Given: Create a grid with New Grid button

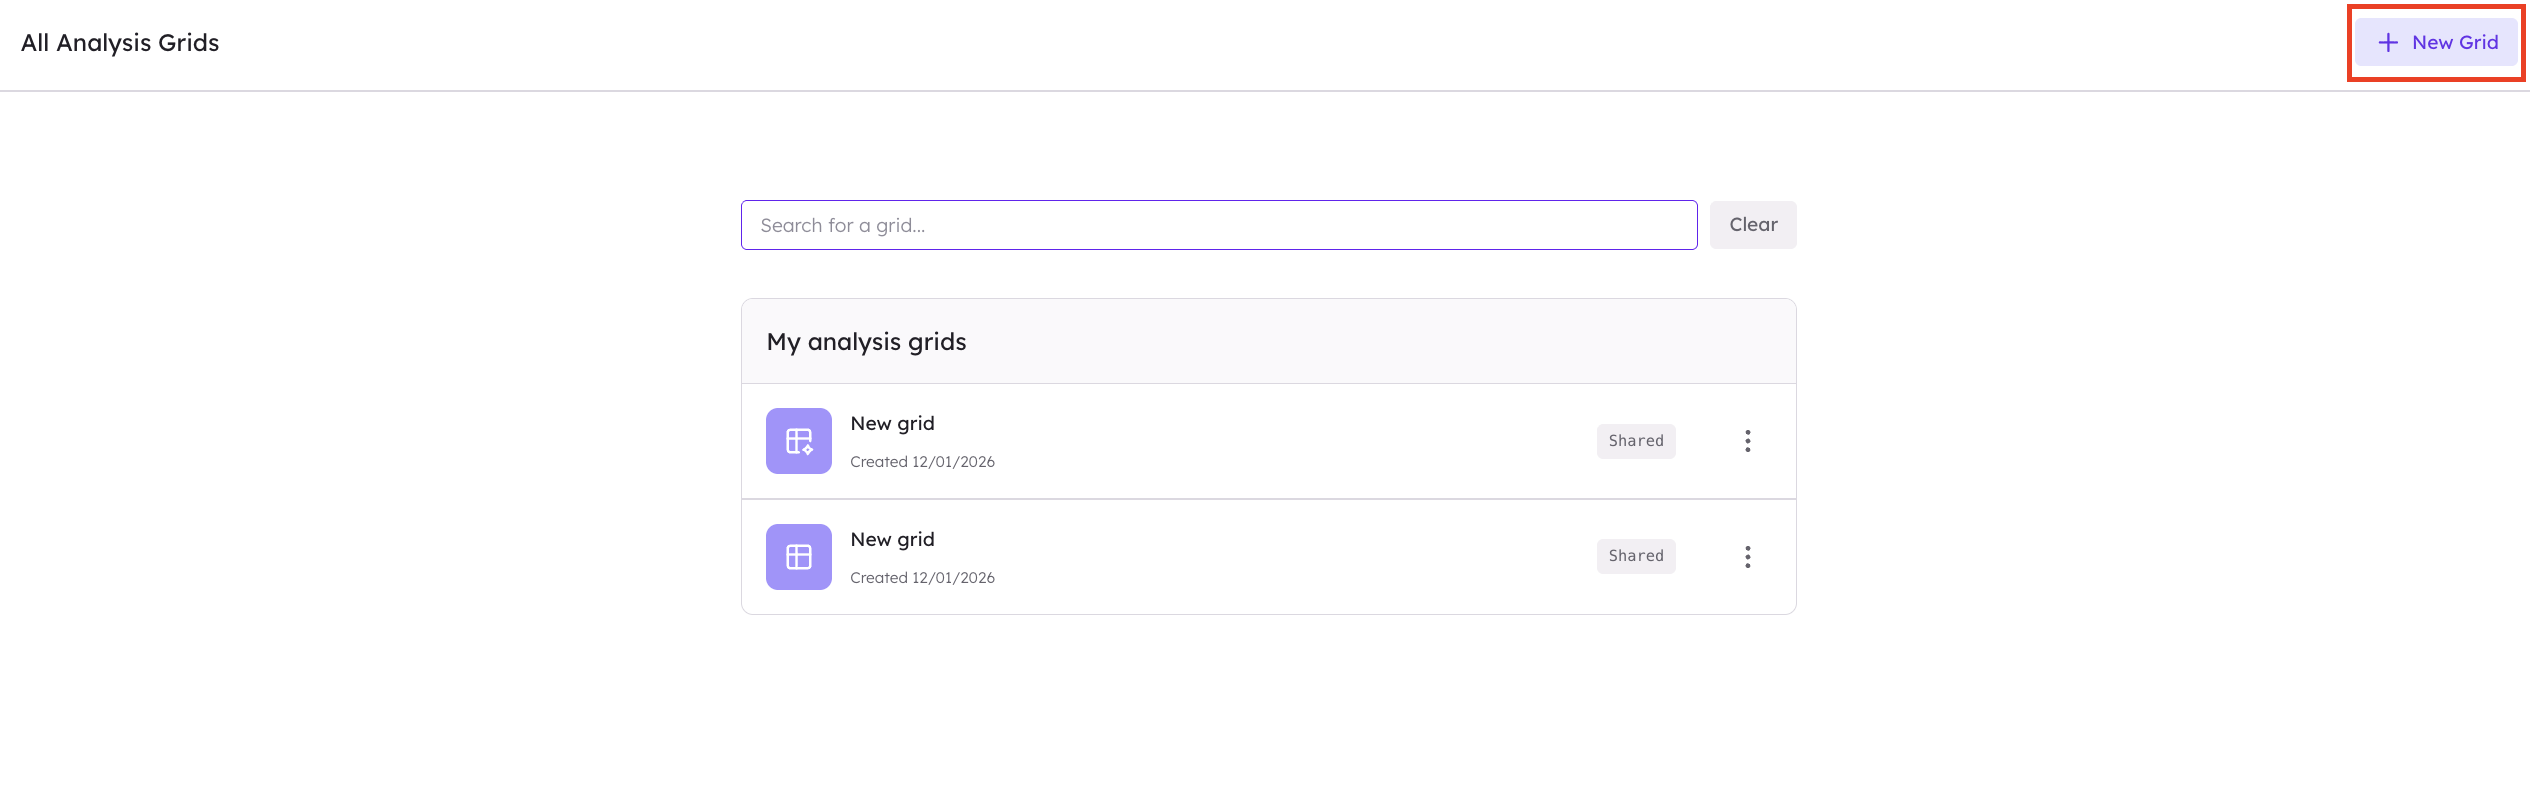Looking at the screenshot, I should pyautogui.click(x=2436, y=42).
